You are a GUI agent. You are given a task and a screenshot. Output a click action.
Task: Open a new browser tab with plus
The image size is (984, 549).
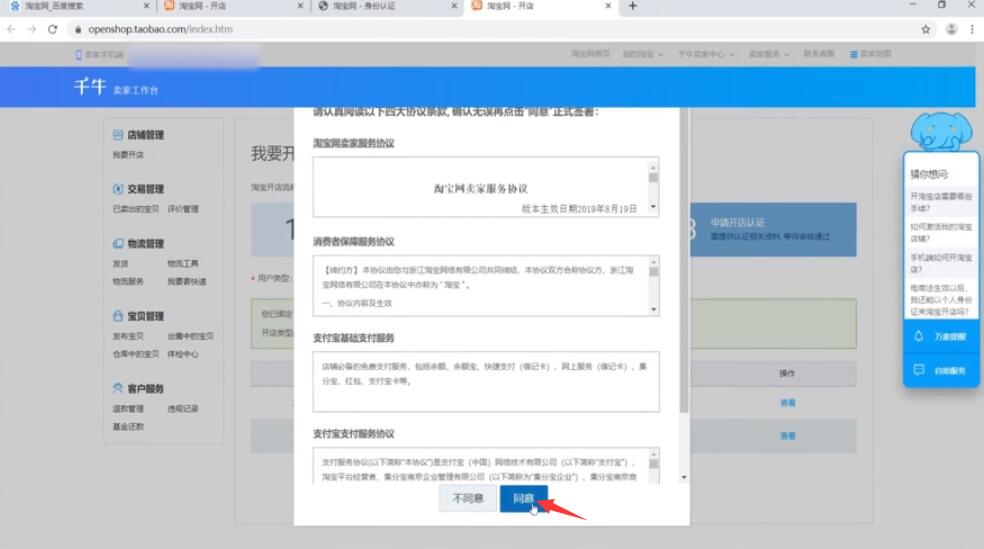click(632, 7)
